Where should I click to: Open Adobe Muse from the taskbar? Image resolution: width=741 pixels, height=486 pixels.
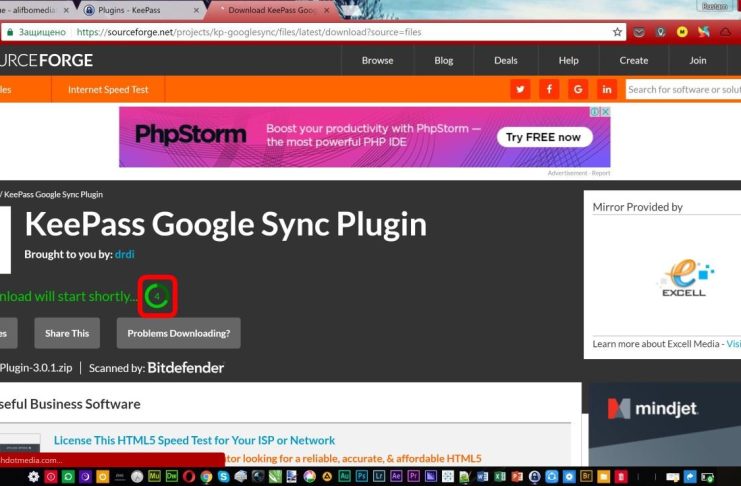[154, 476]
